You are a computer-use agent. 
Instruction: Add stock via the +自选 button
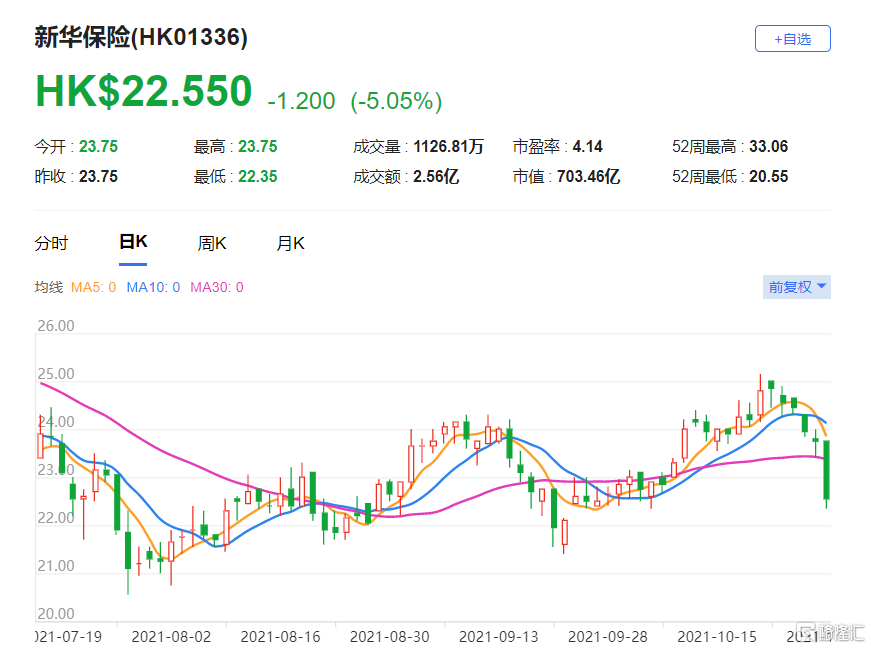(x=792, y=38)
